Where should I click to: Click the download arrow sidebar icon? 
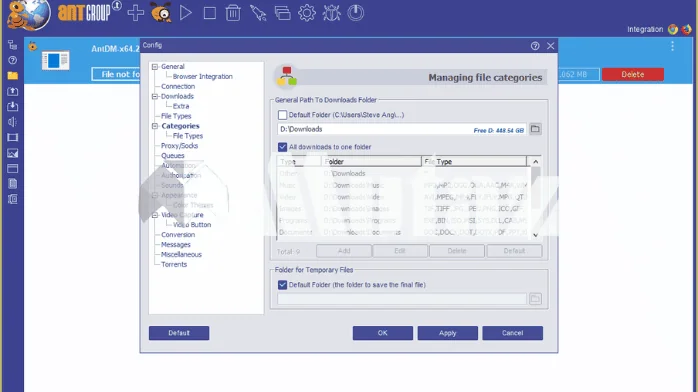[x=12, y=106]
